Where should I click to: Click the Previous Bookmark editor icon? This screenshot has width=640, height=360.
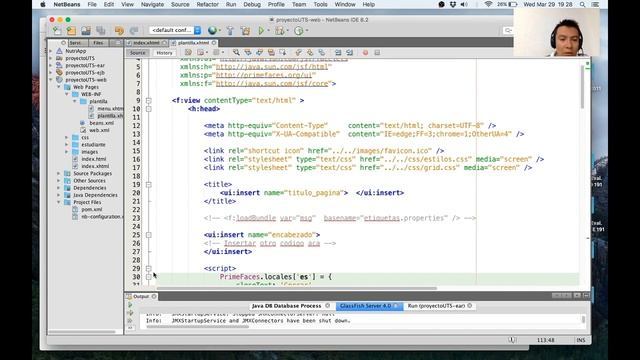[x=298, y=53]
